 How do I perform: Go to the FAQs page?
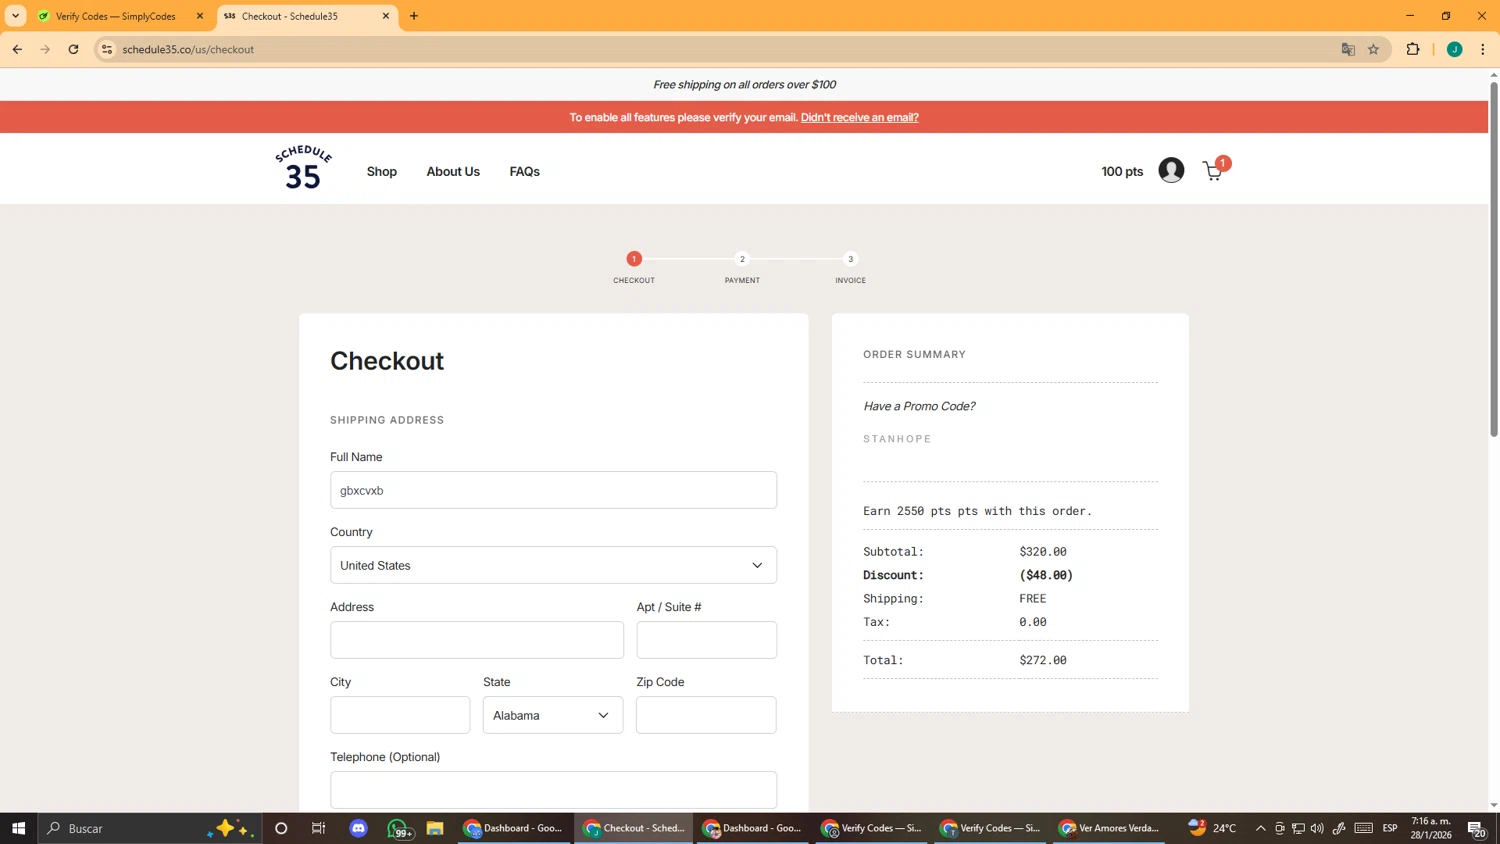click(x=524, y=171)
